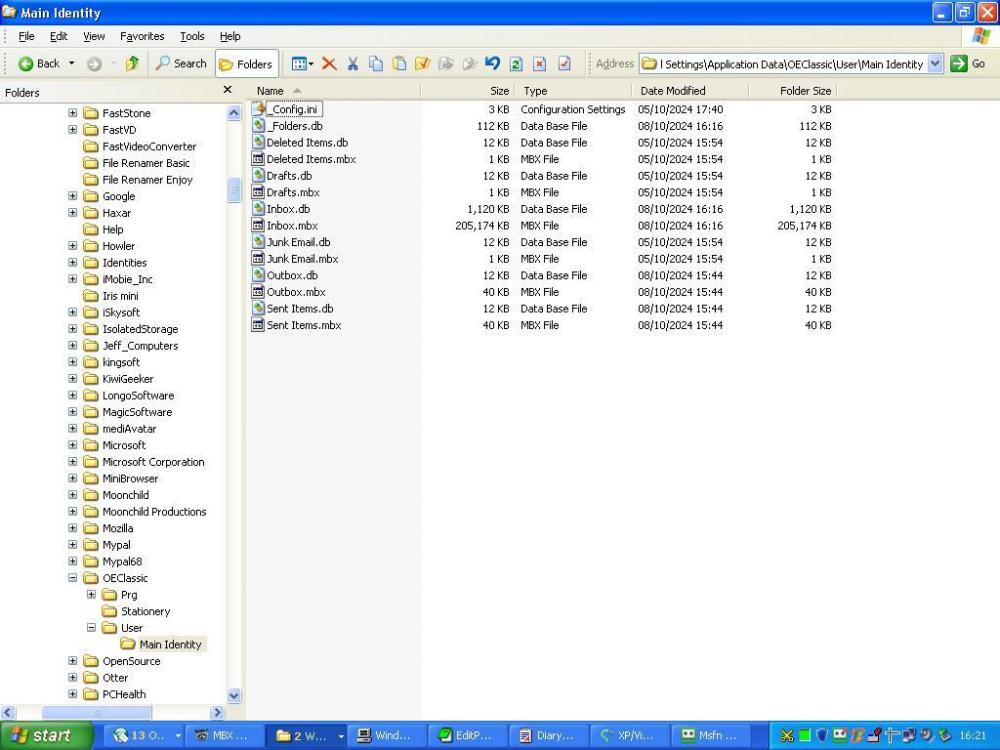Select the Cut toolbar icon

tap(352, 63)
